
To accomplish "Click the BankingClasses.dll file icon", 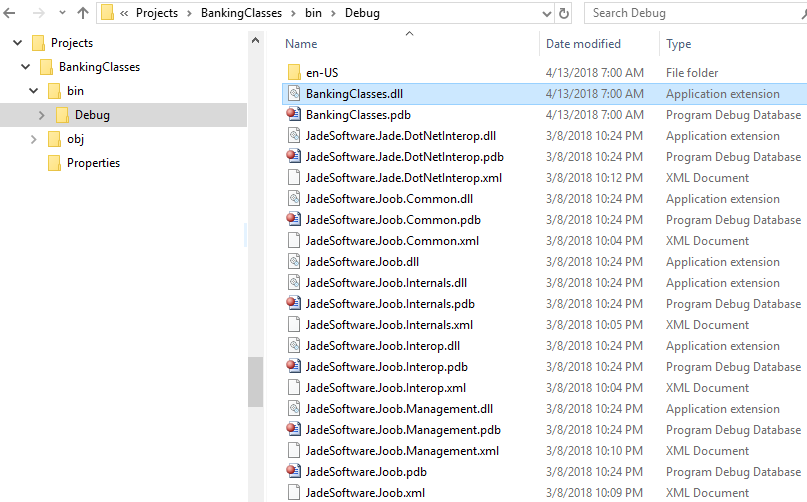I will 294,94.
